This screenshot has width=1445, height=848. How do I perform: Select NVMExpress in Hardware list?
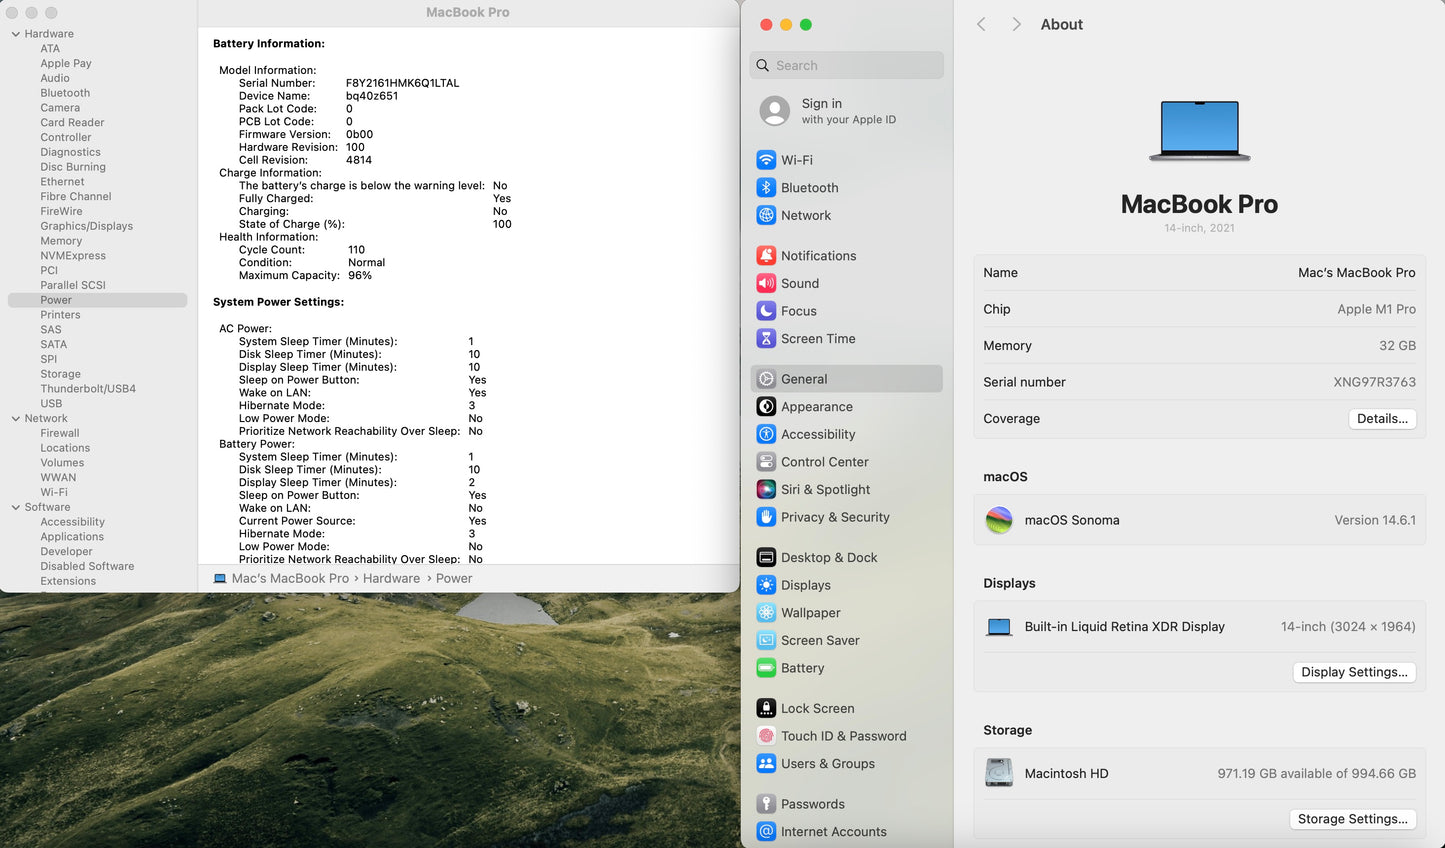coord(73,256)
